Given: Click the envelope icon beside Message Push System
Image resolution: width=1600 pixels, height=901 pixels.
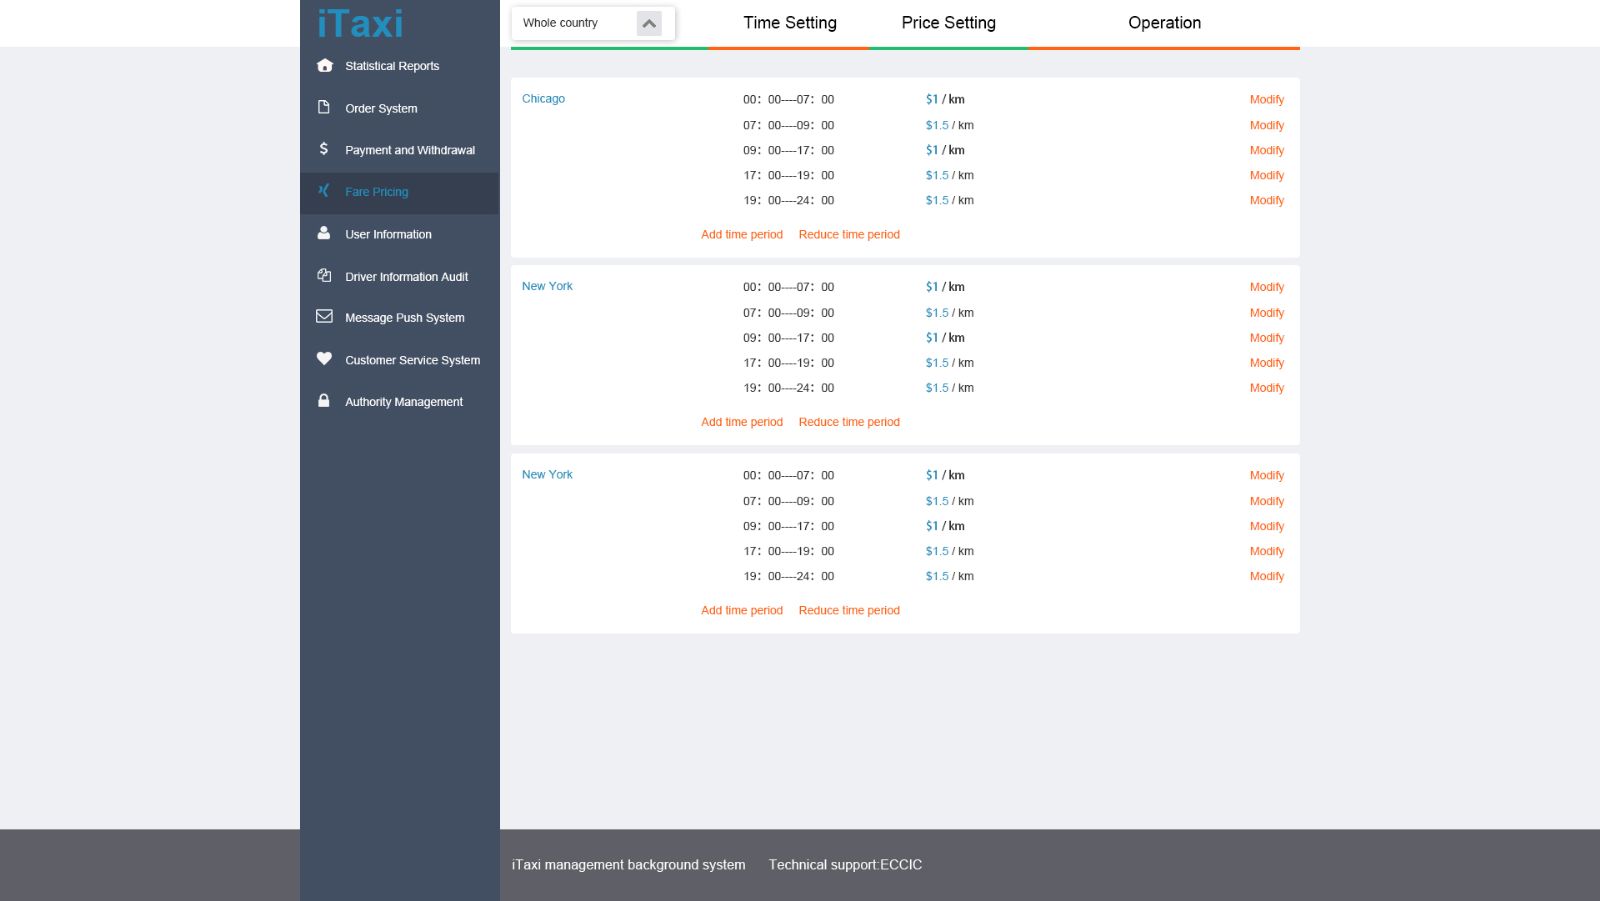Looking at the screenshot, I should pyautogui.click(x=324, y=316).
